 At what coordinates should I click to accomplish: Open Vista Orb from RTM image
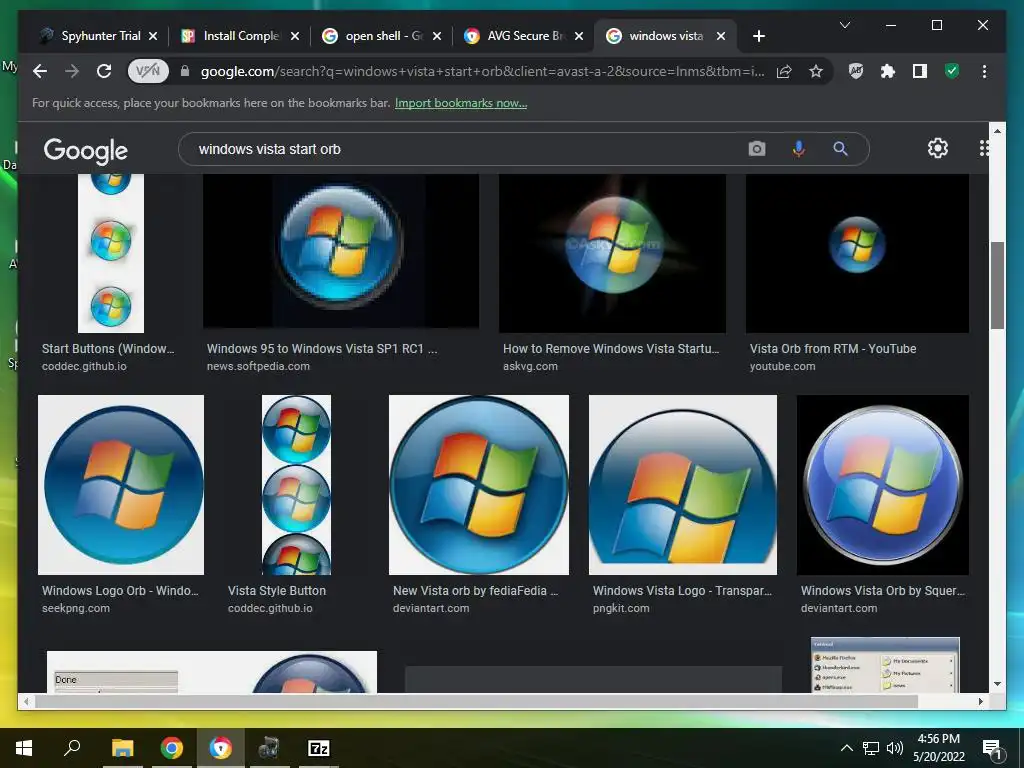pyautogui.click(x=857, y=253)
